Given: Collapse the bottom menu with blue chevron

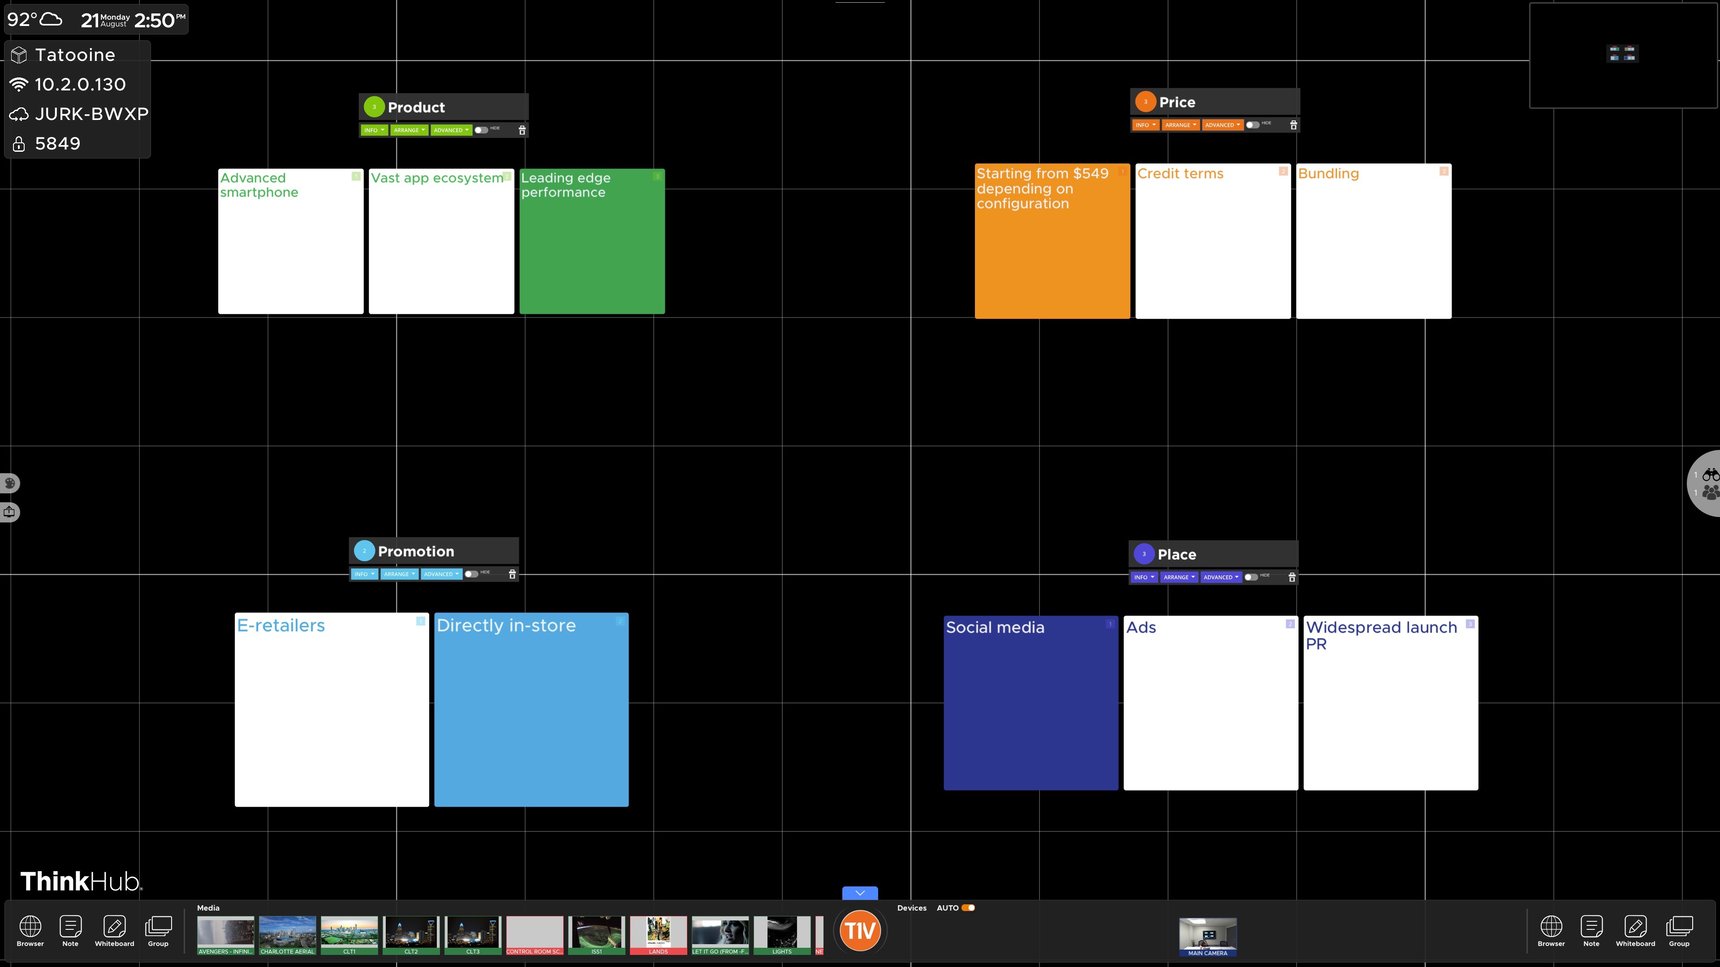Looking at the screenshot, I should 860,893.
